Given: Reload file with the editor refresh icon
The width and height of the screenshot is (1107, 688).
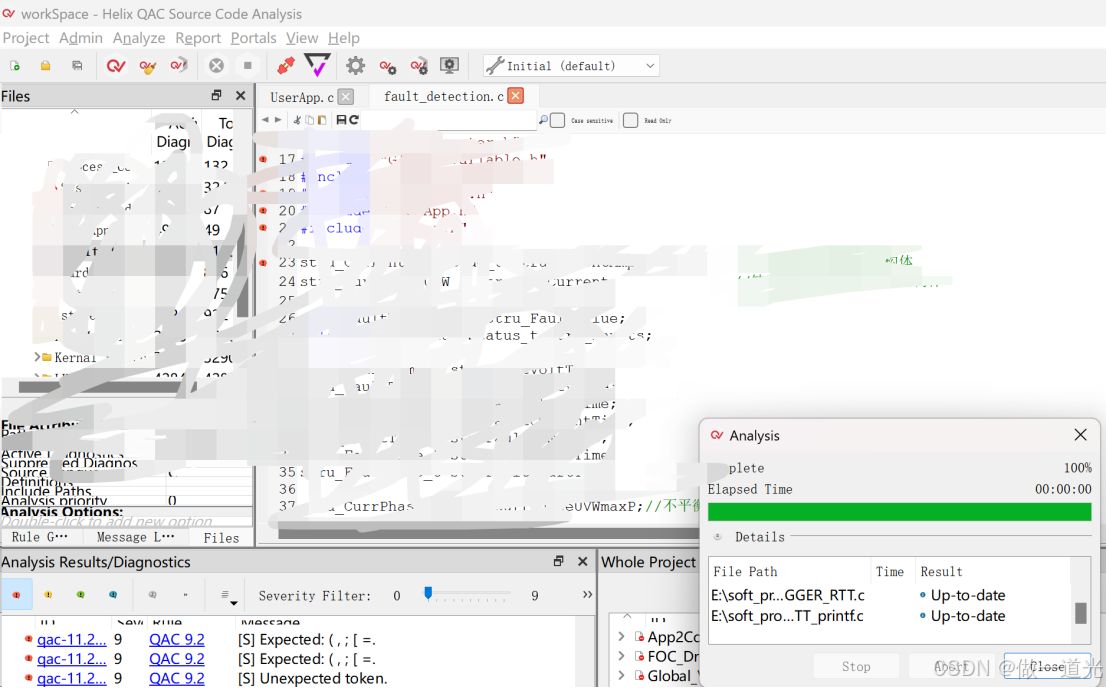Looking at the screenshot, I should (x=354, y=120).
